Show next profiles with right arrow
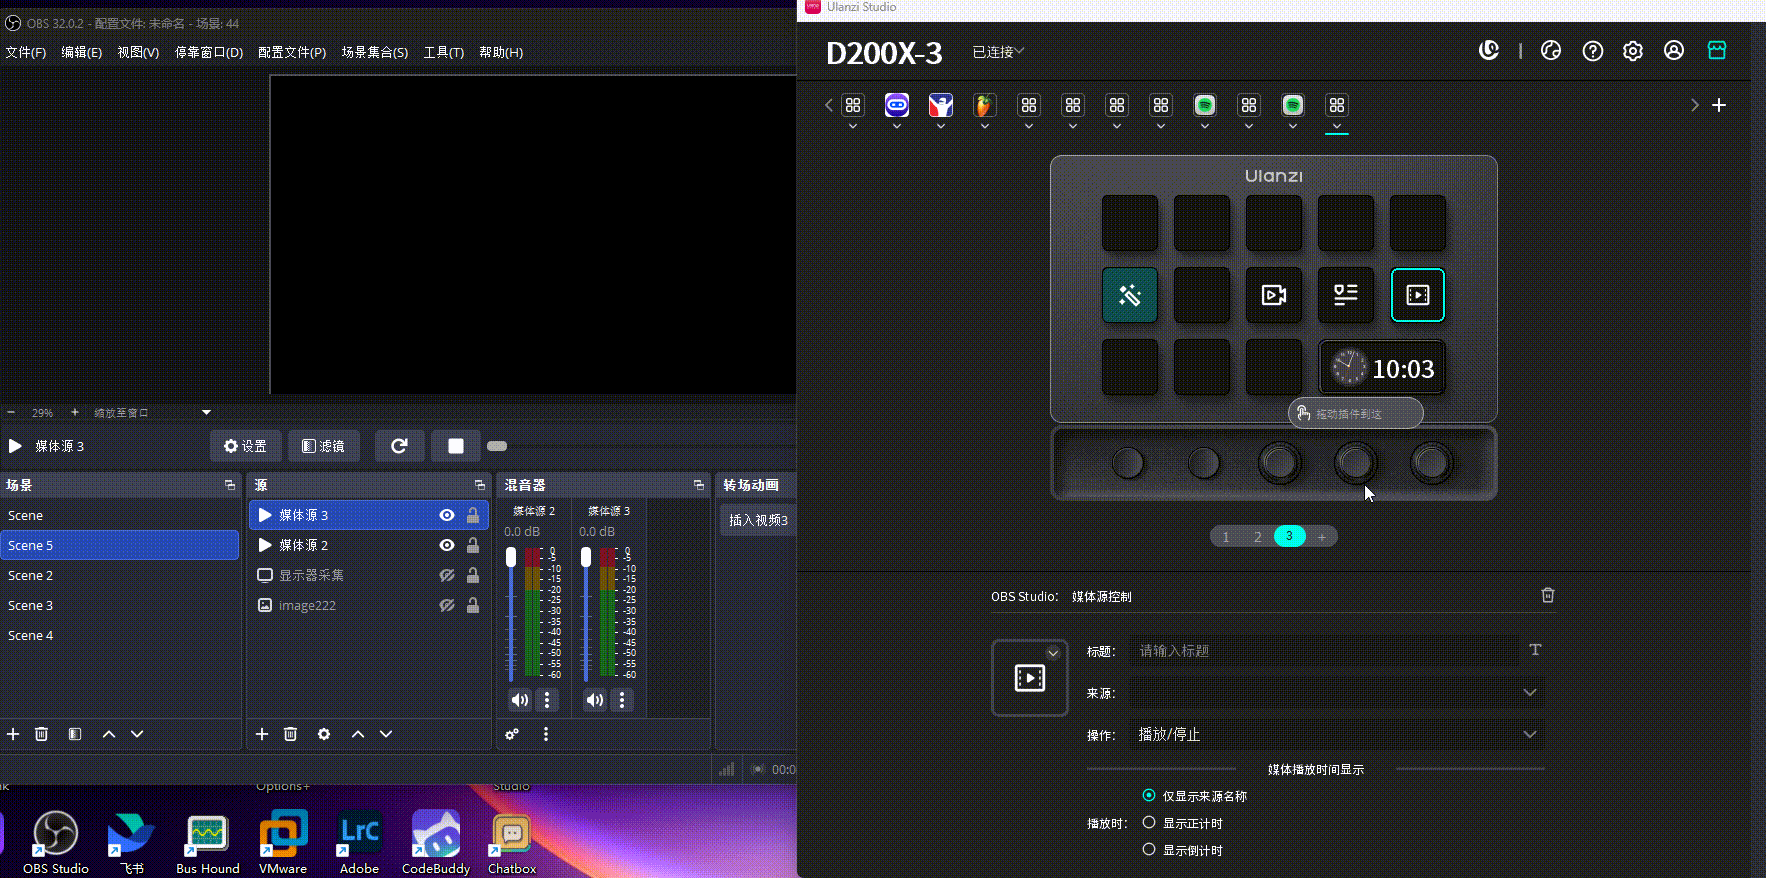 [x=1694, y=105]
